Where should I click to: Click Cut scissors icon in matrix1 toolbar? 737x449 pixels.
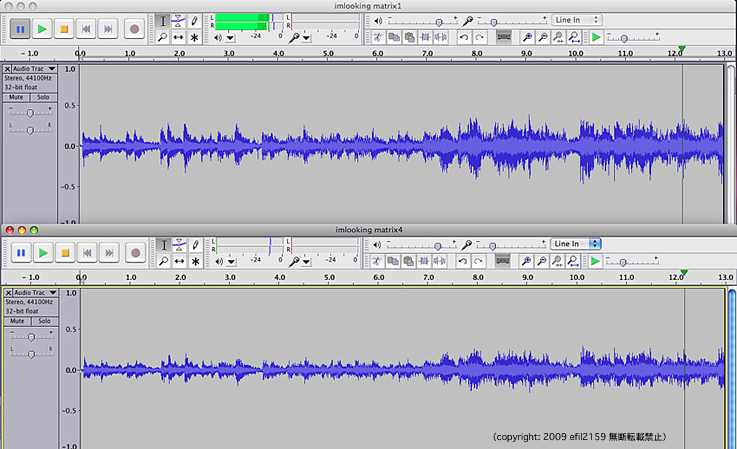(378, 37)
